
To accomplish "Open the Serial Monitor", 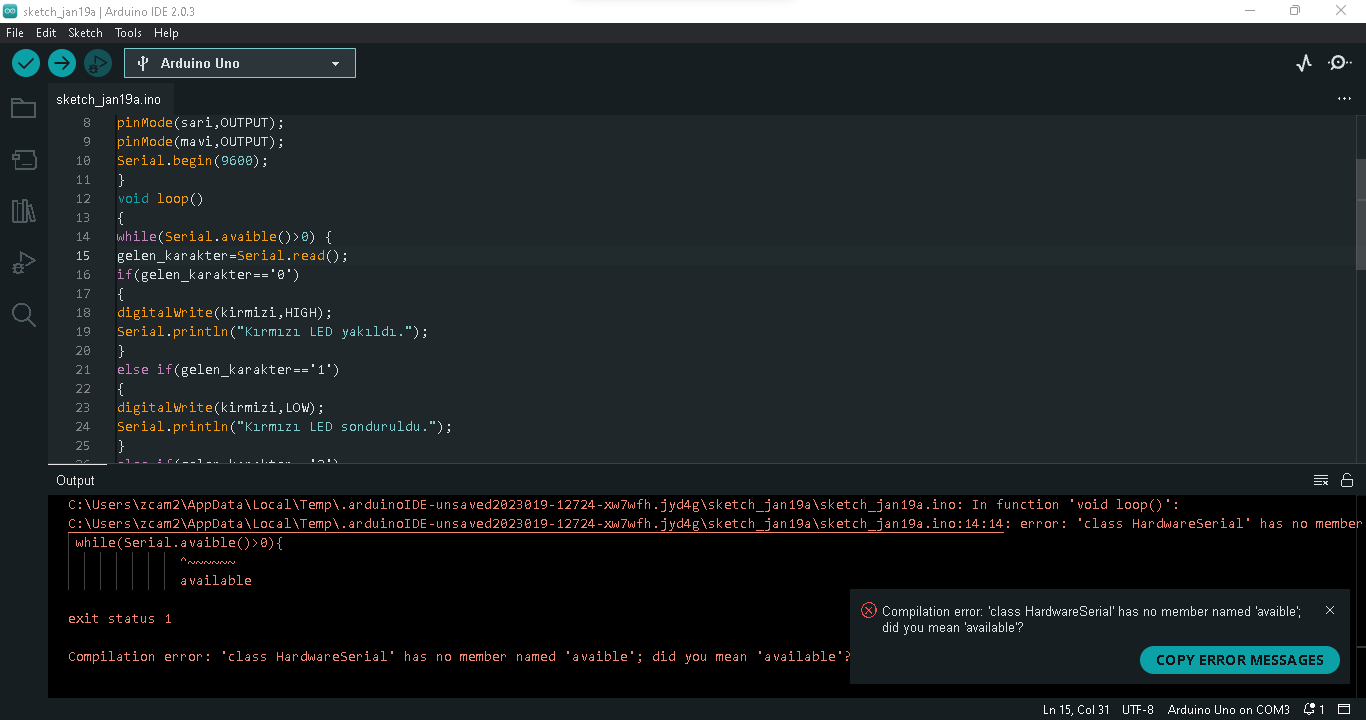I will click(x=1339, y=63).
